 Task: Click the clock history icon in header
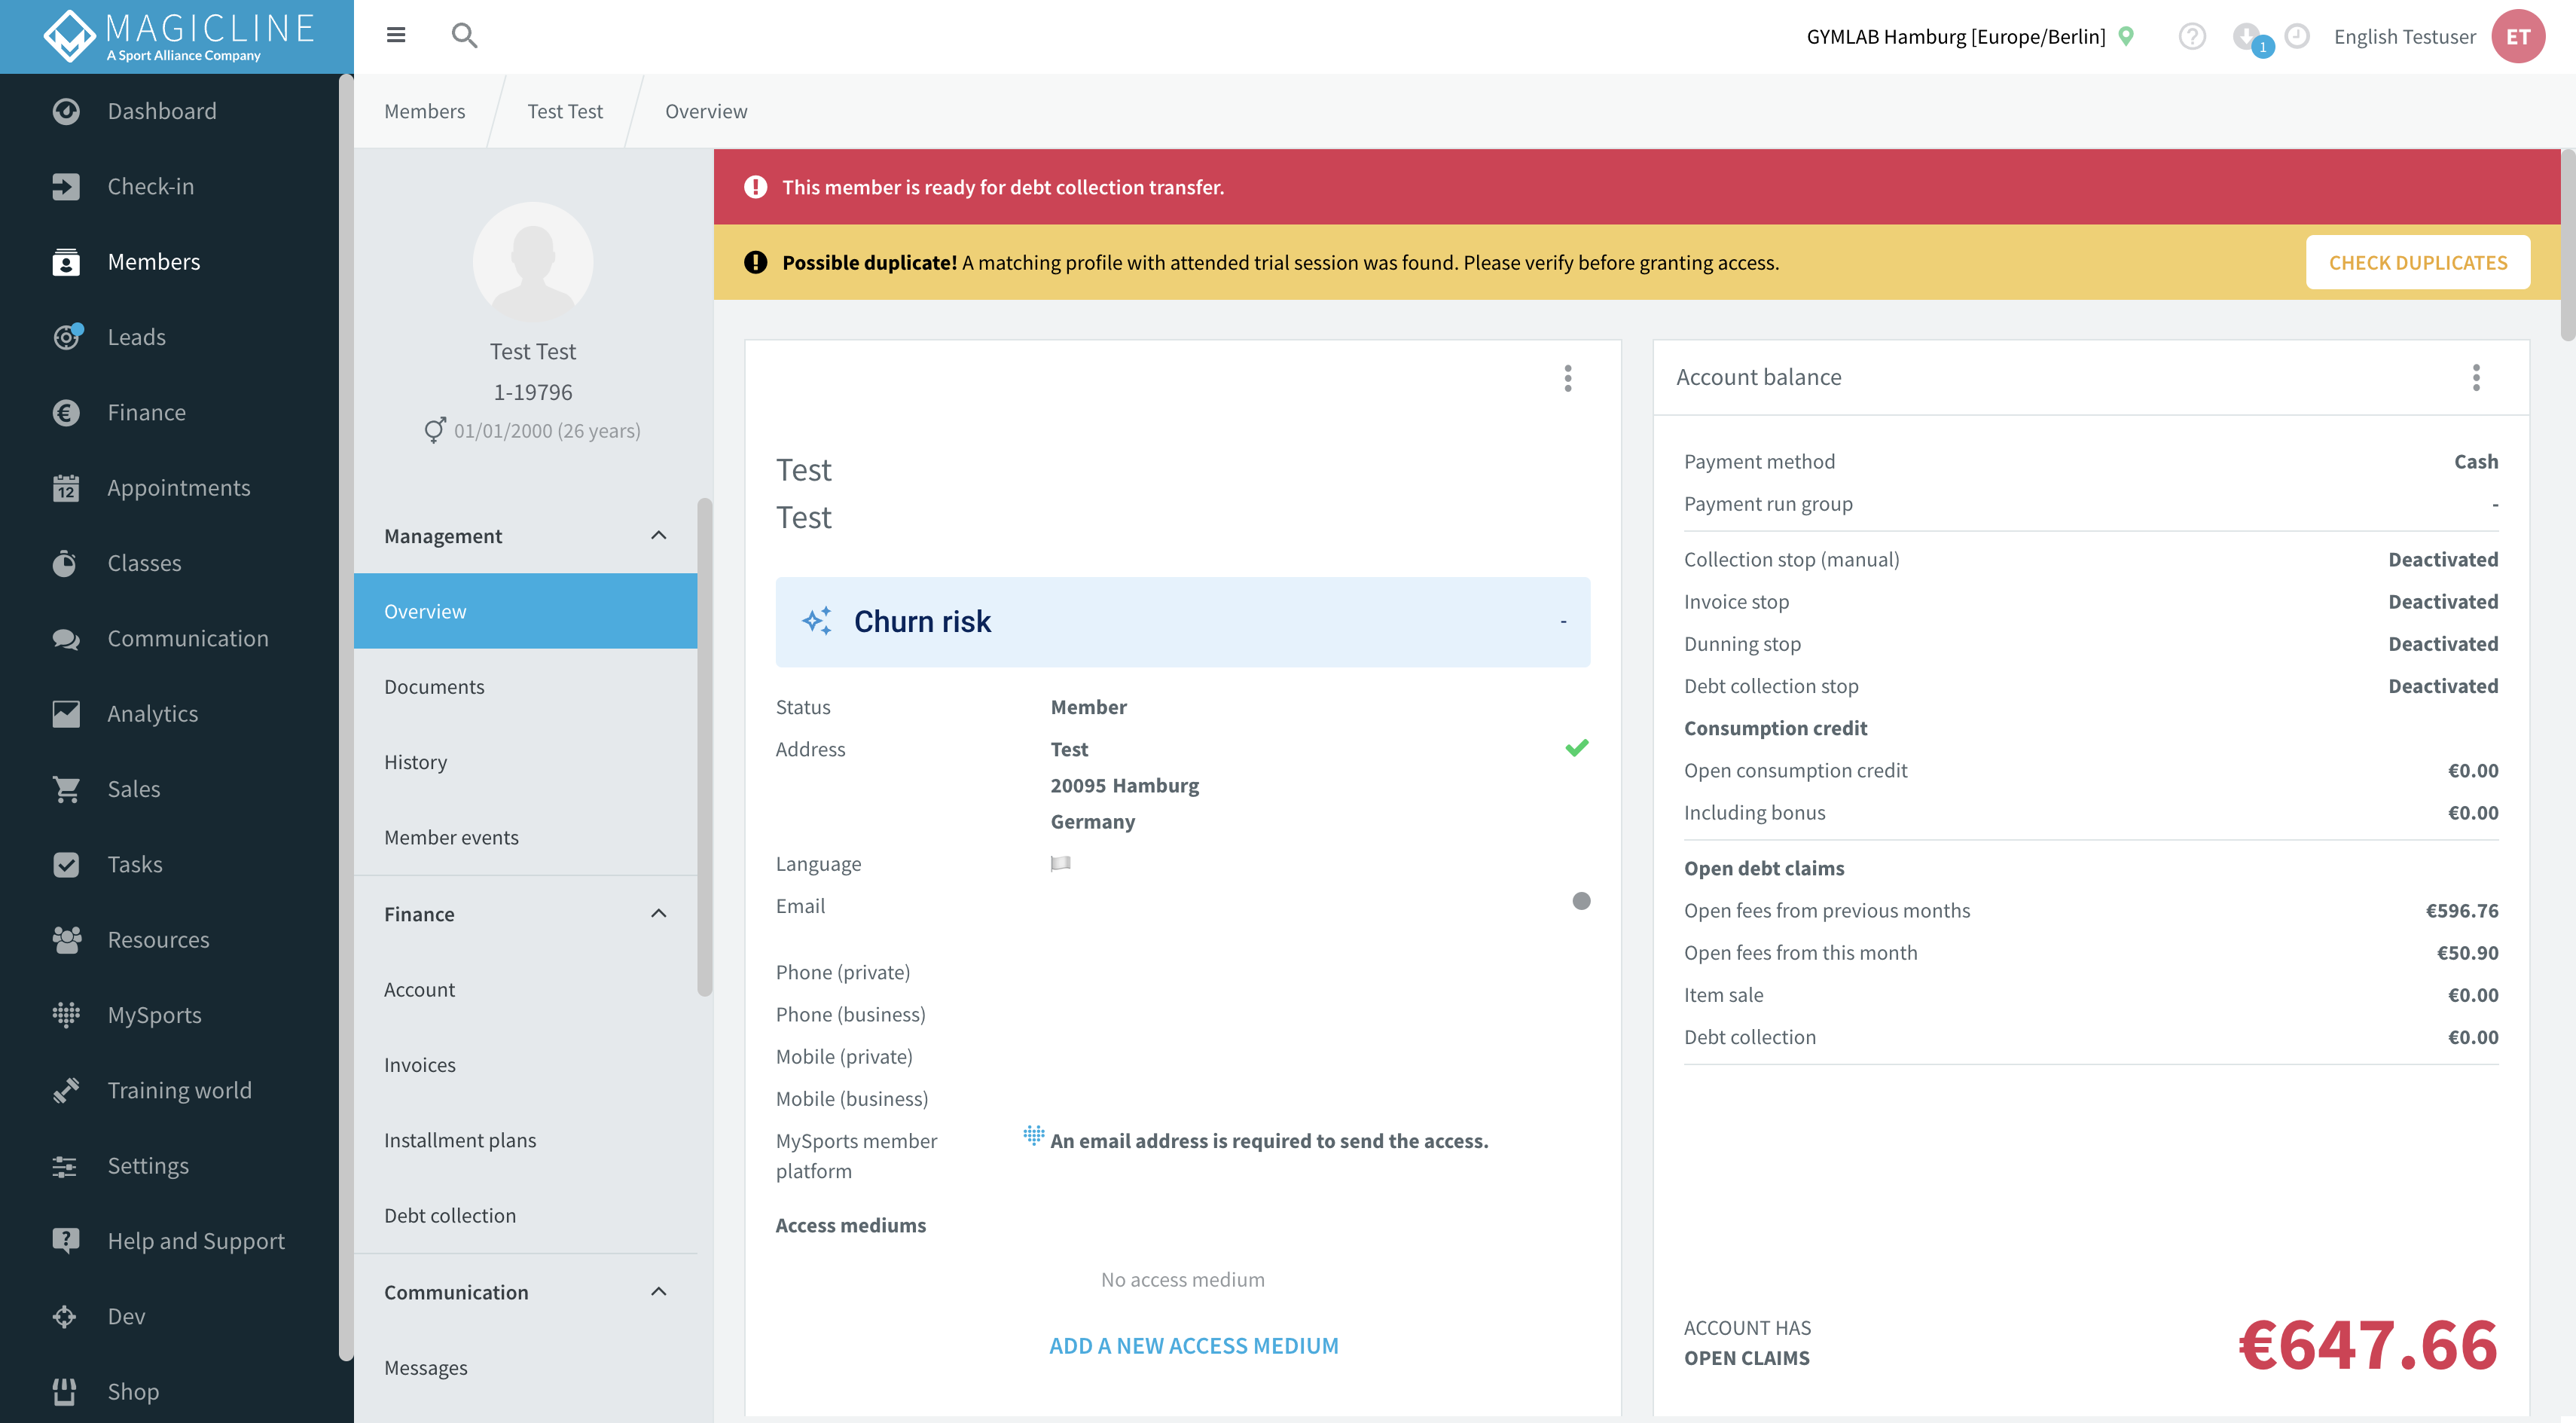(2297, 36)
